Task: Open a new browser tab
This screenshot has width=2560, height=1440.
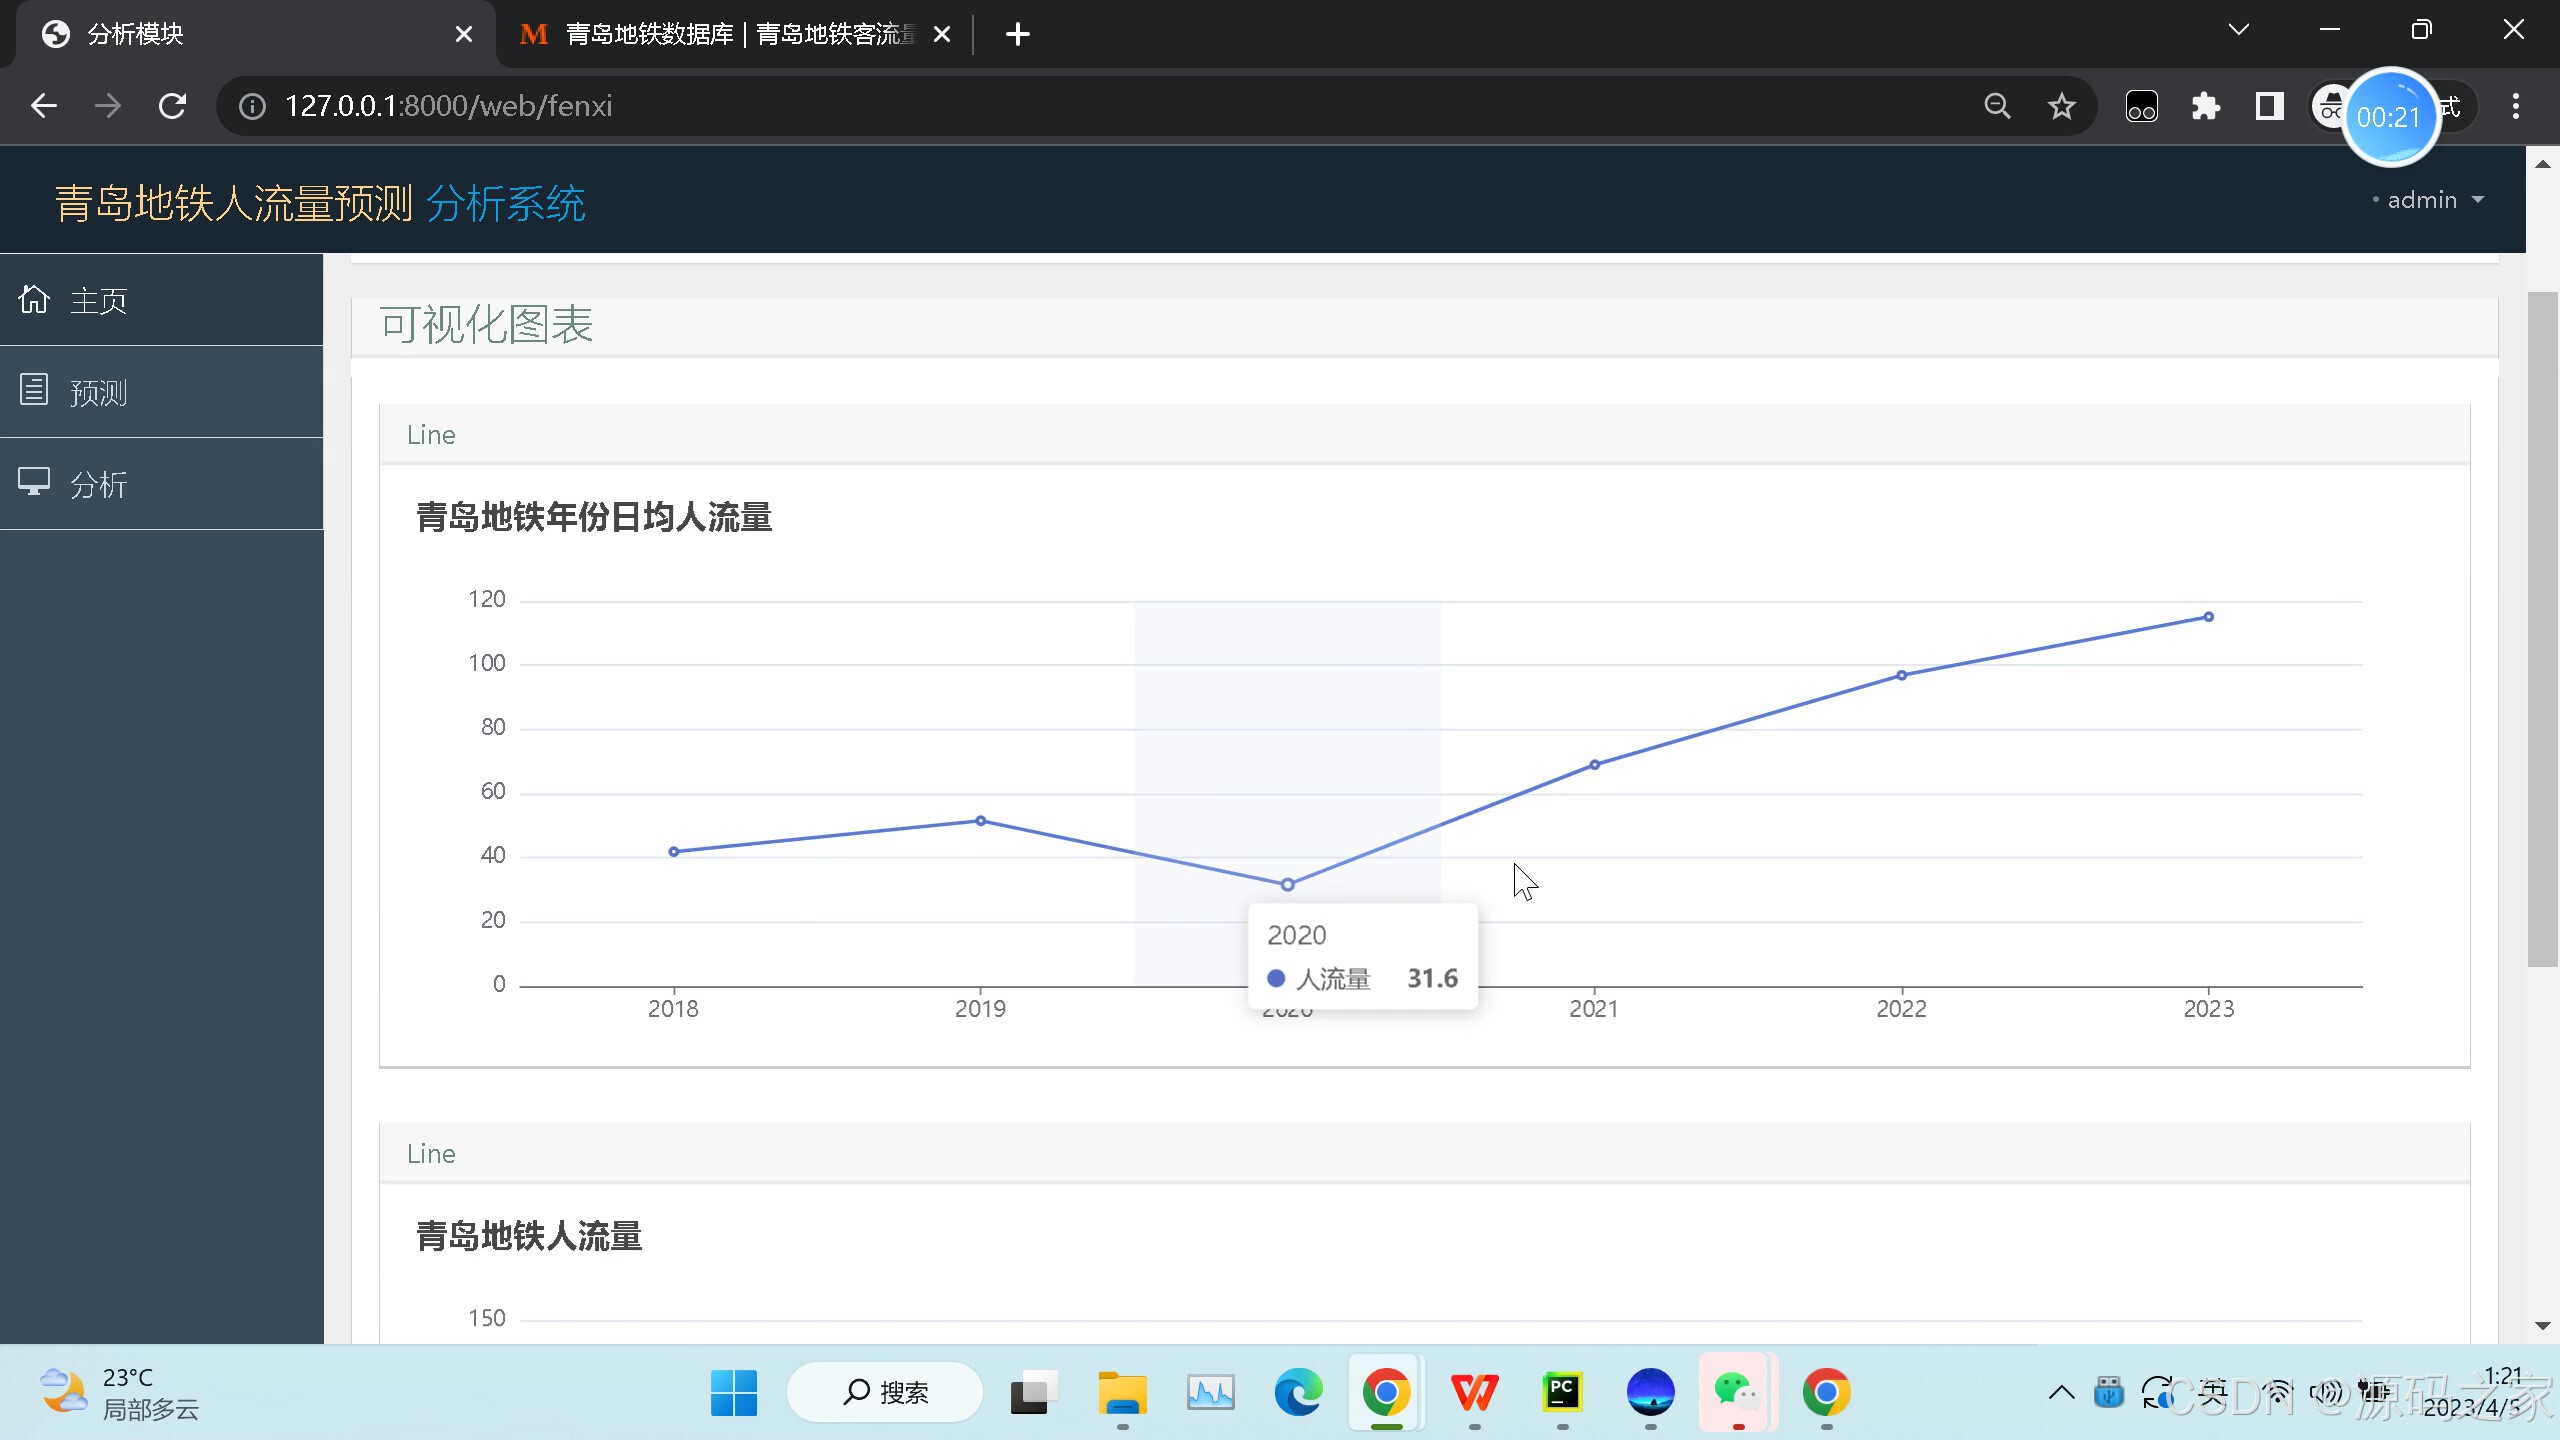Action: pos(1017,34)
